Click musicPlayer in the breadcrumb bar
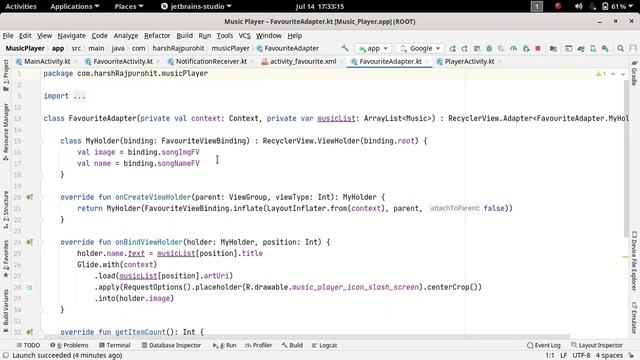640x360 pixels. coord(230,48)
